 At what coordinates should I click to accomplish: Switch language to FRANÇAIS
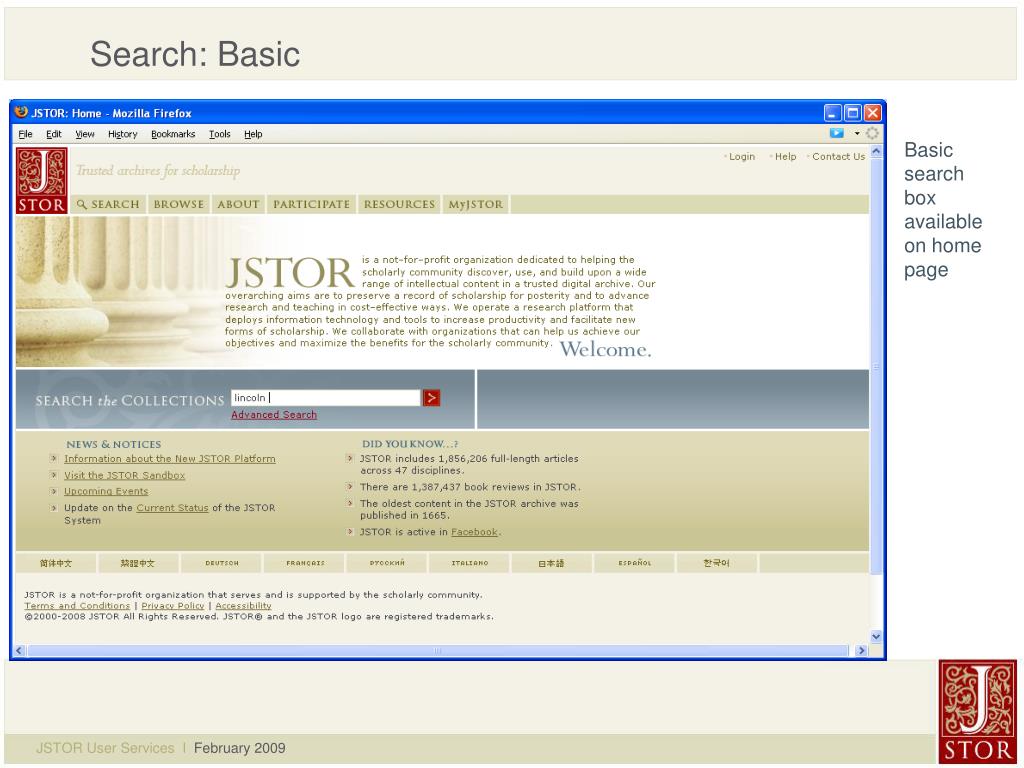pos(305,563)
